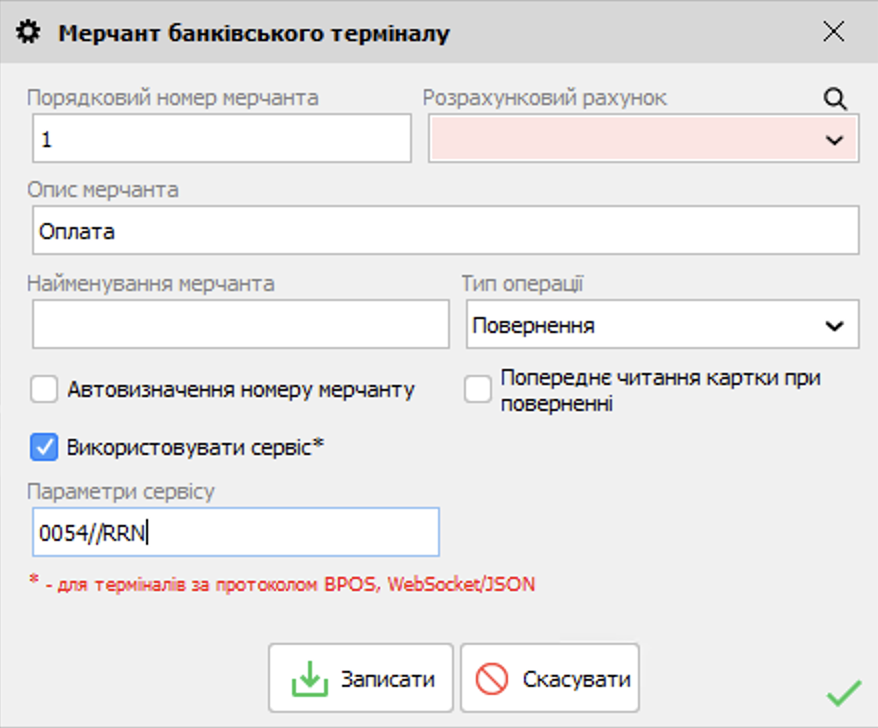Enable Автовизначення номеру мерчанту checkbox
The width and height of the screenshot is (878, 728).
pyautogui.click(x=44, y=389)
